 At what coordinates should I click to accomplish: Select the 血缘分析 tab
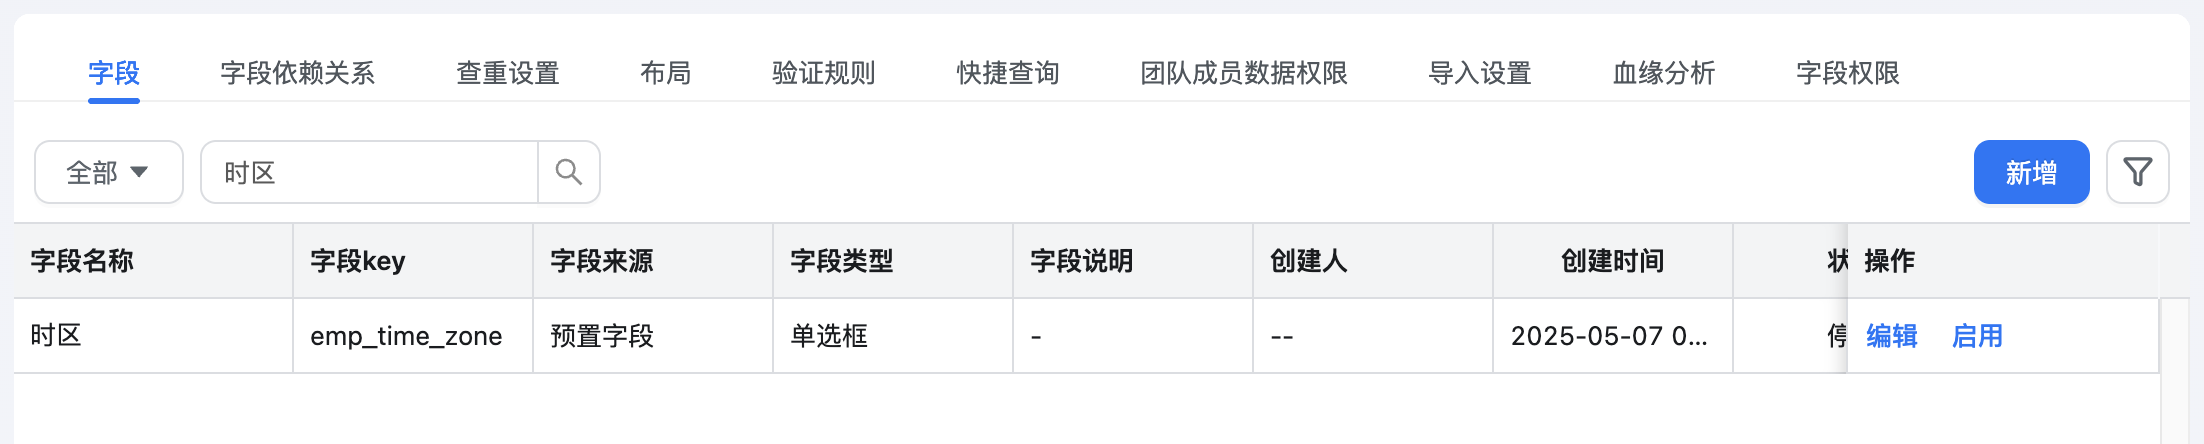pos(1664,73)
